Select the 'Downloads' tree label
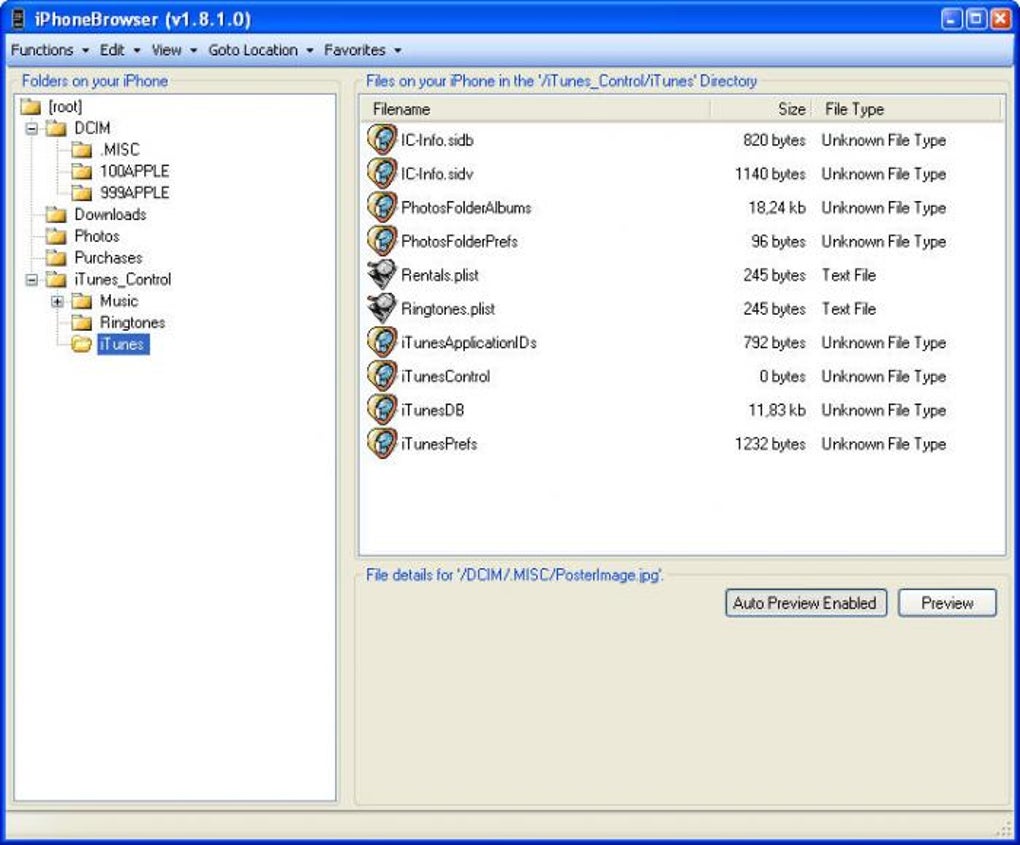This screenshot has height=845, width=1020. point(110,215)
